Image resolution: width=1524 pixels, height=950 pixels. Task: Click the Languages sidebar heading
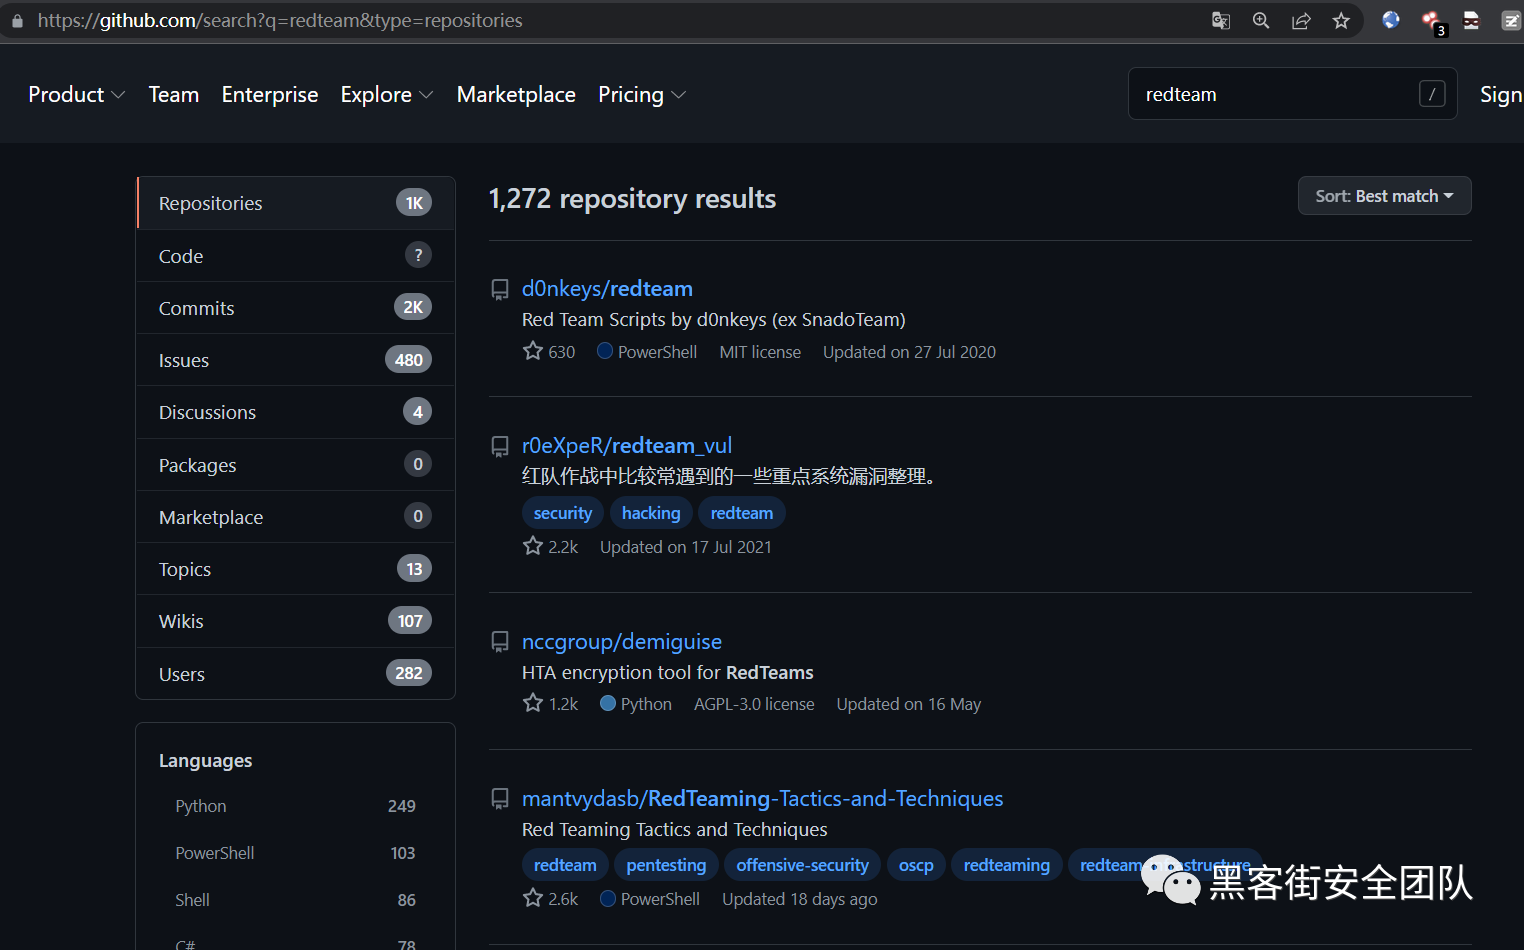coord(205,761)
